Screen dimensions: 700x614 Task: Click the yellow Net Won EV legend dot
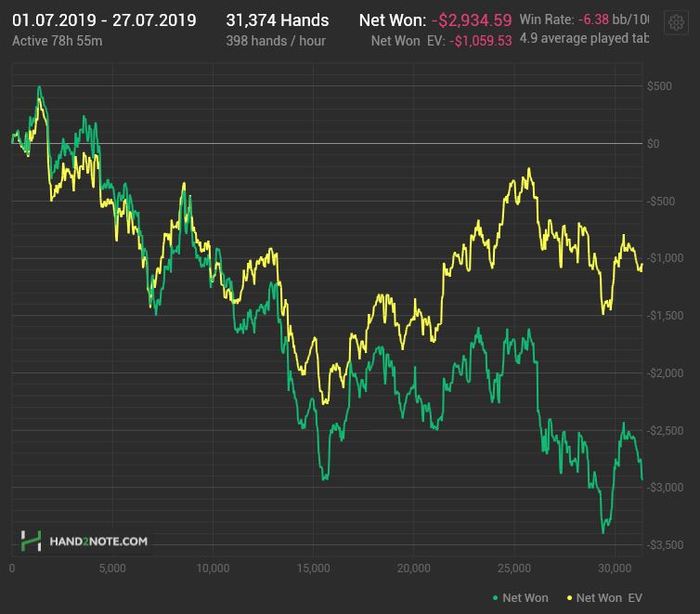[569, 598]
